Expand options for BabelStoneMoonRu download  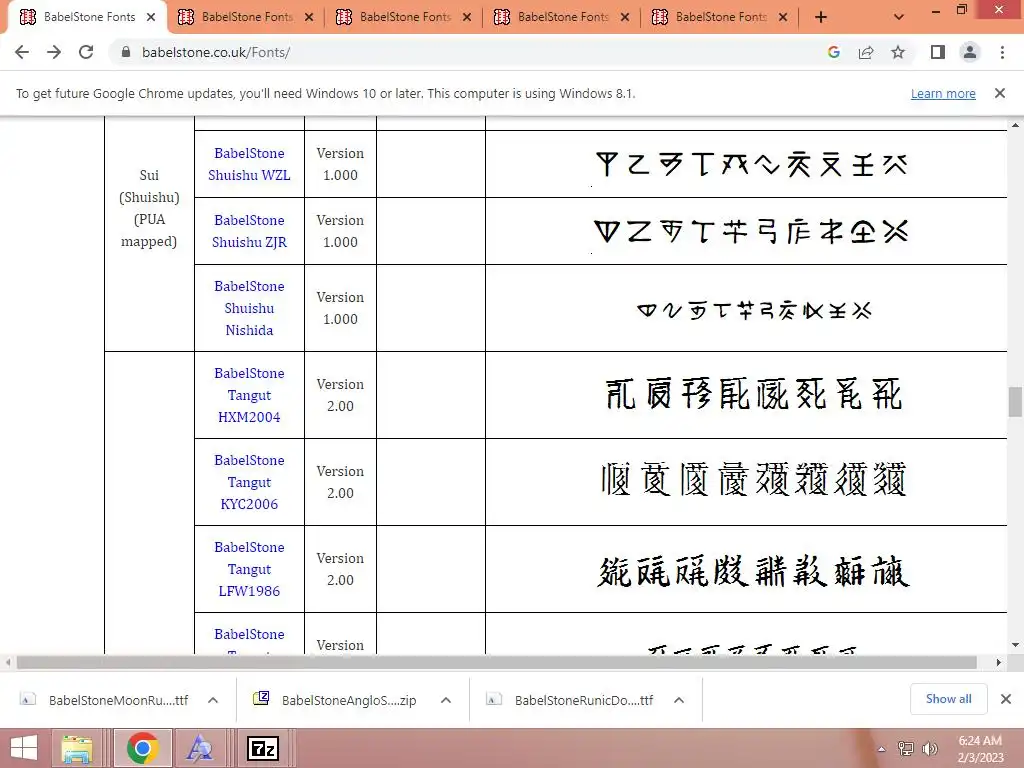[x=213, y=700]
